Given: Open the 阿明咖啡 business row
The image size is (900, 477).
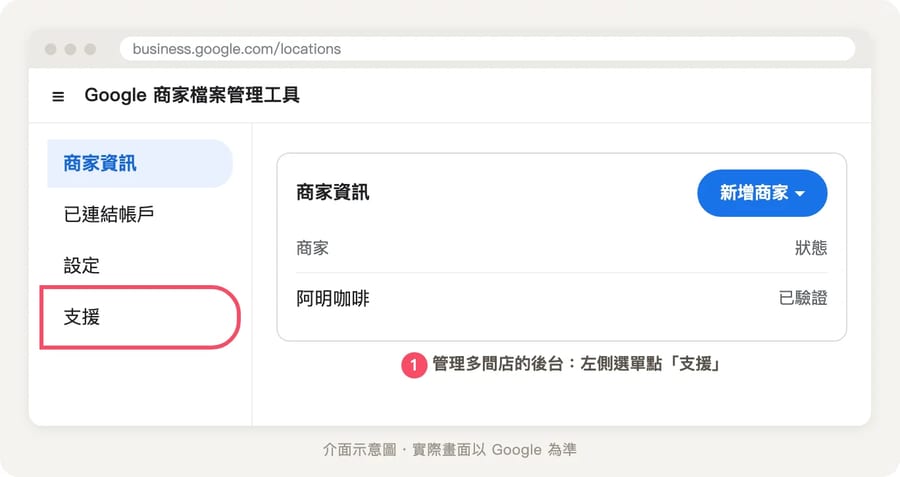Looking at the screenshot, I should click(561, 298).
